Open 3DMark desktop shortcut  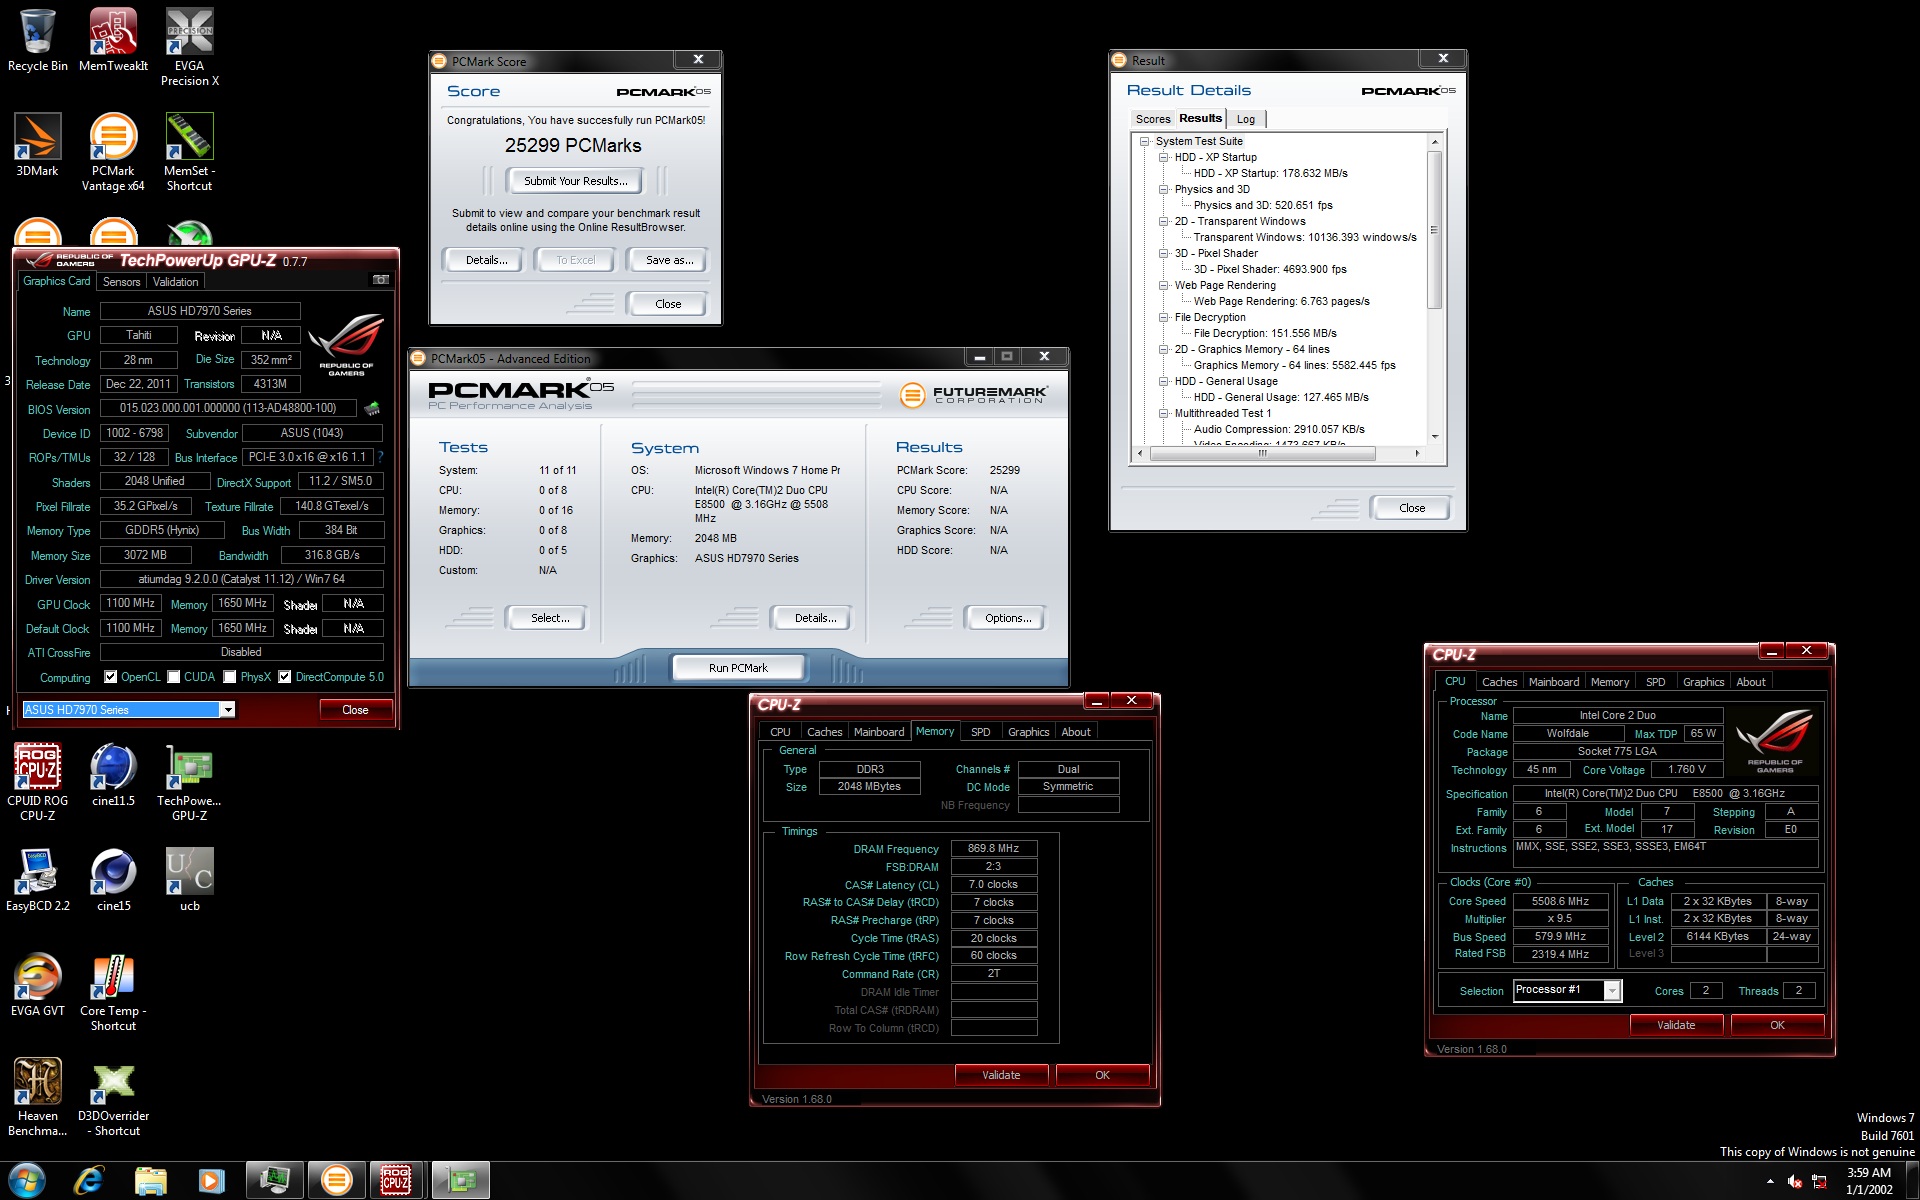coord(37,145)
